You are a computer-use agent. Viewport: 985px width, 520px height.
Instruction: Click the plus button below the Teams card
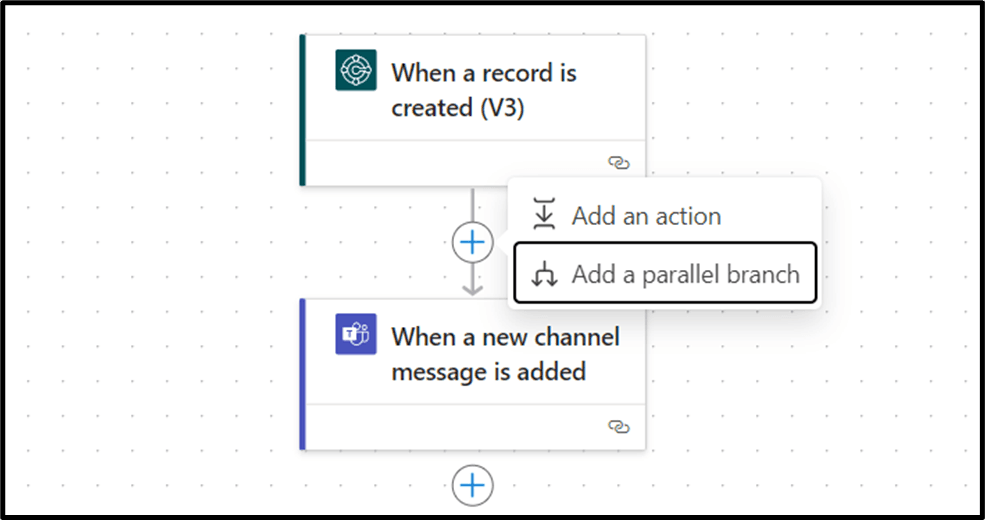coord(472,486)
